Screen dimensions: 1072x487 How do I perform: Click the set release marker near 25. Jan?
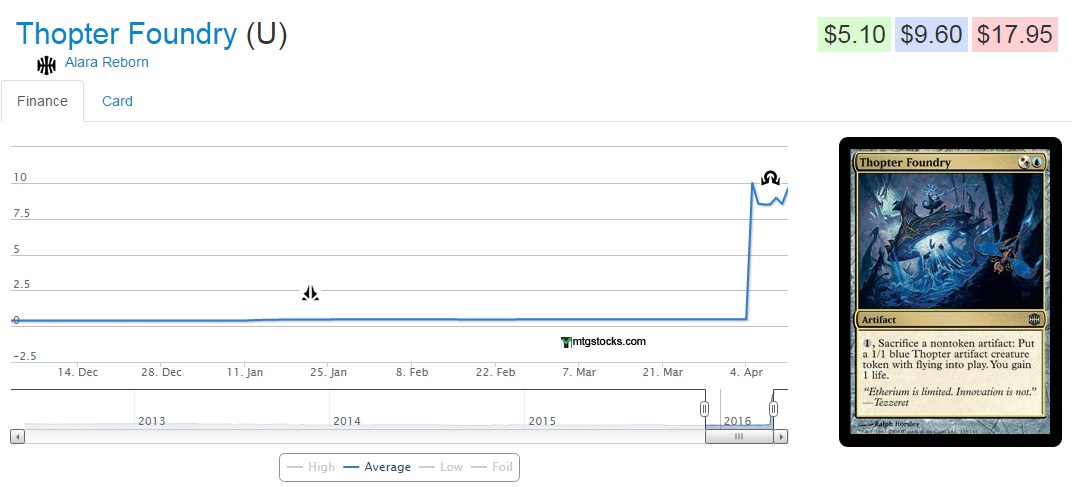[310, 293]
